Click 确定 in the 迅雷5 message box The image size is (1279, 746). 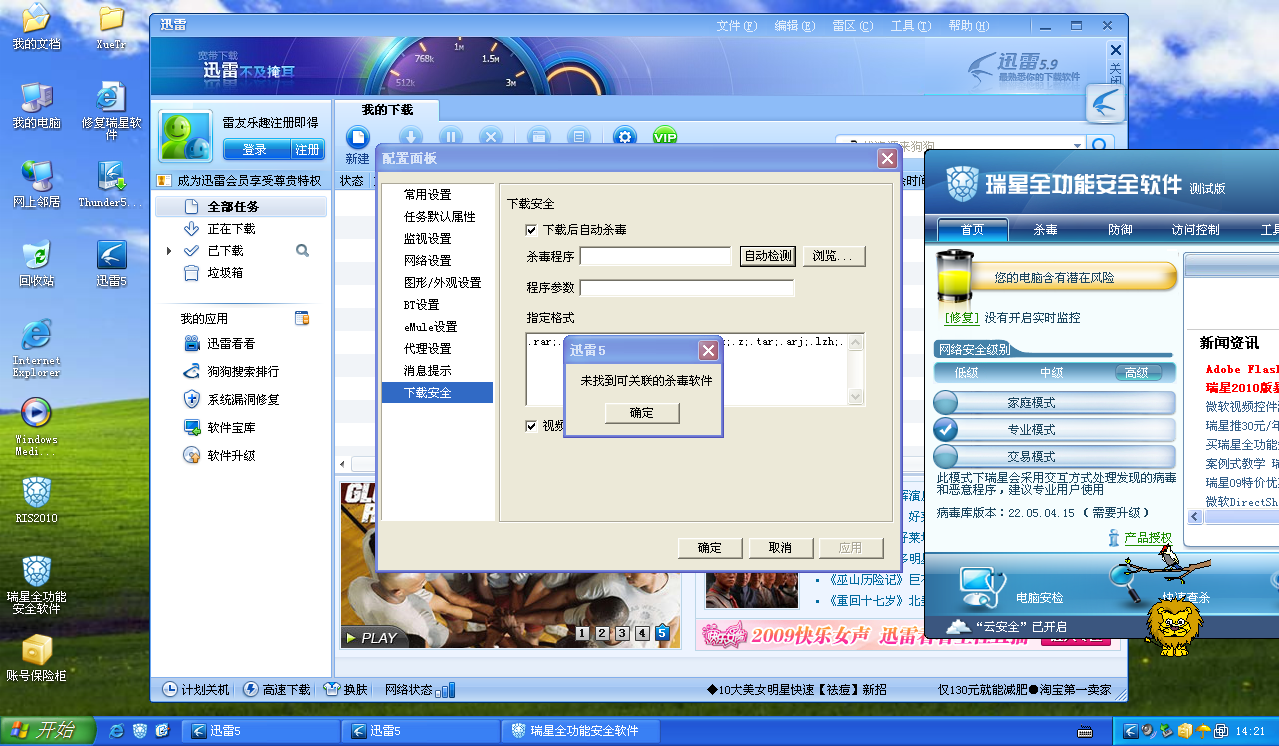coord(642,413)
